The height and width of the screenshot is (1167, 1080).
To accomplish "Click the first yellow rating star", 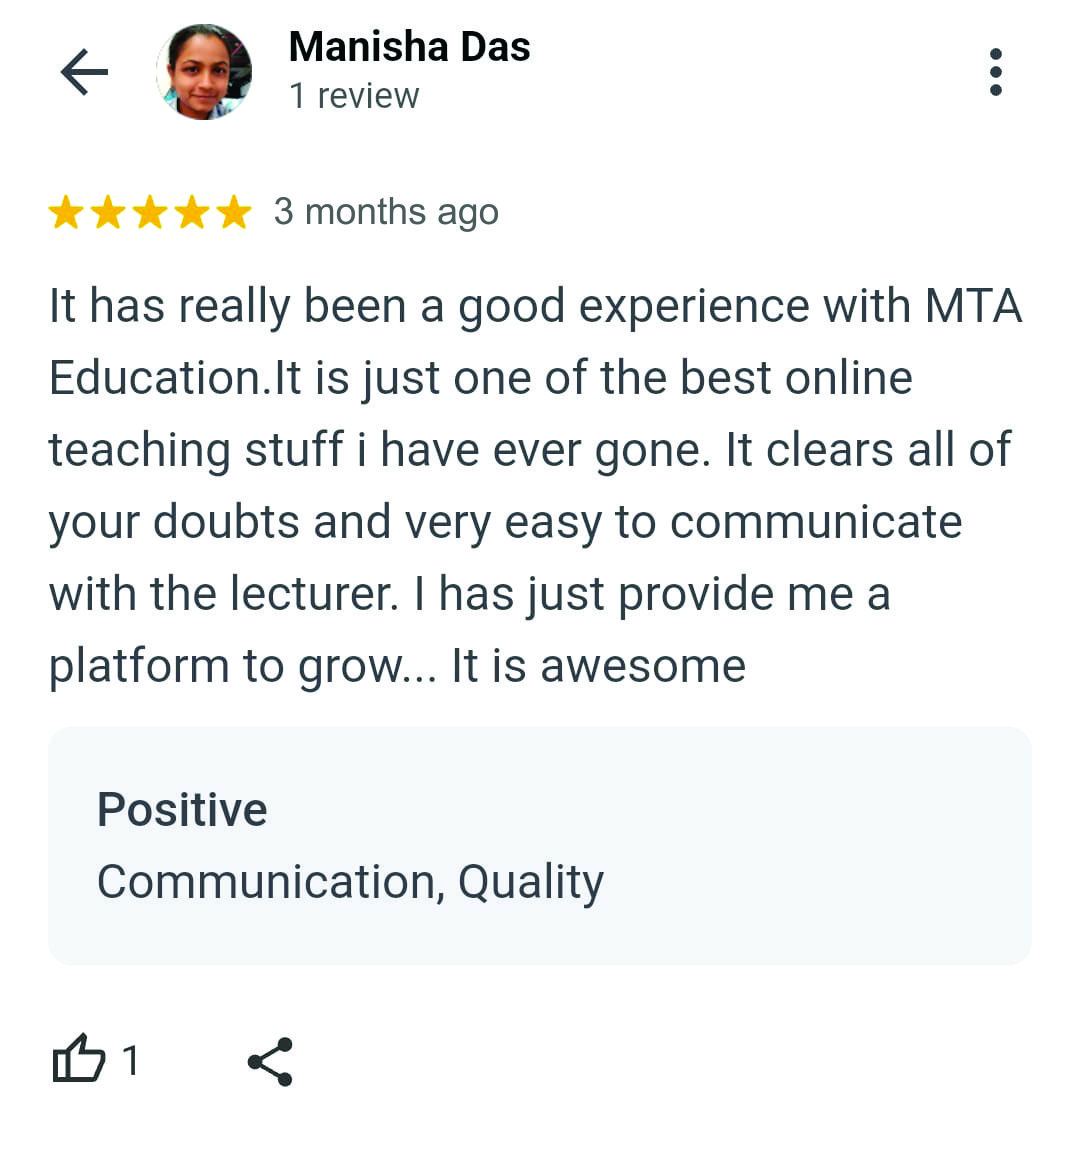I will (66, 213).
